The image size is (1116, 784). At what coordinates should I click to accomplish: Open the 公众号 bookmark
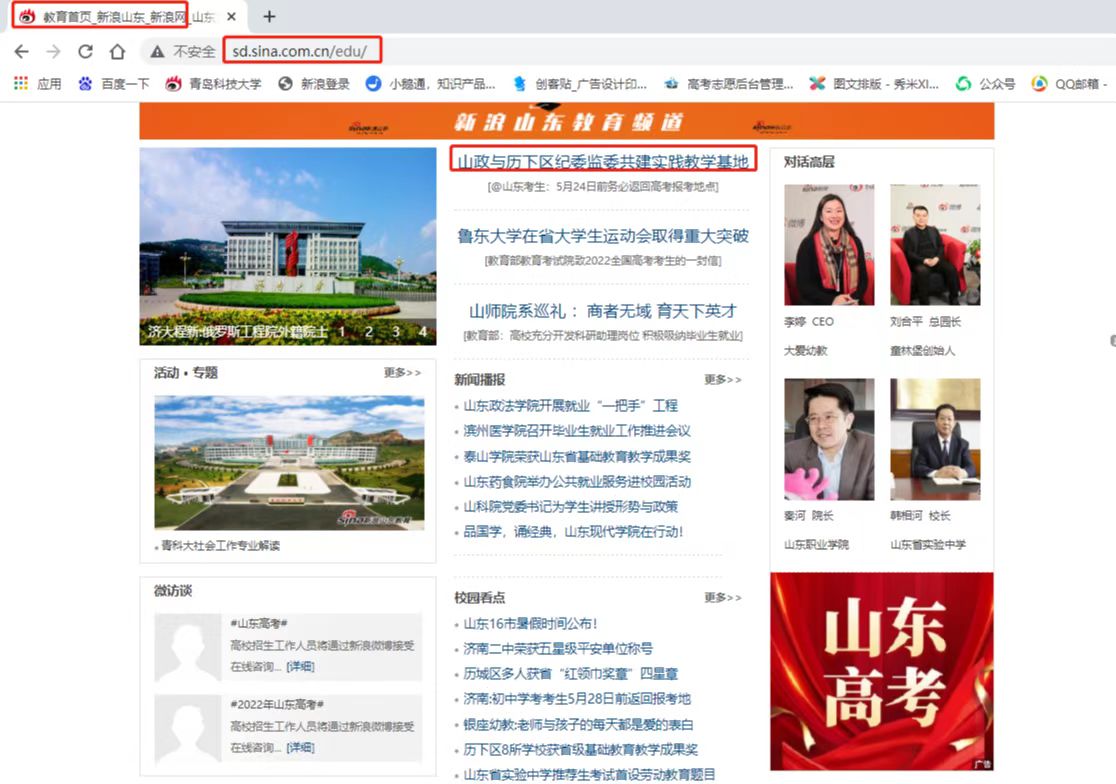[x=985, y=84]
